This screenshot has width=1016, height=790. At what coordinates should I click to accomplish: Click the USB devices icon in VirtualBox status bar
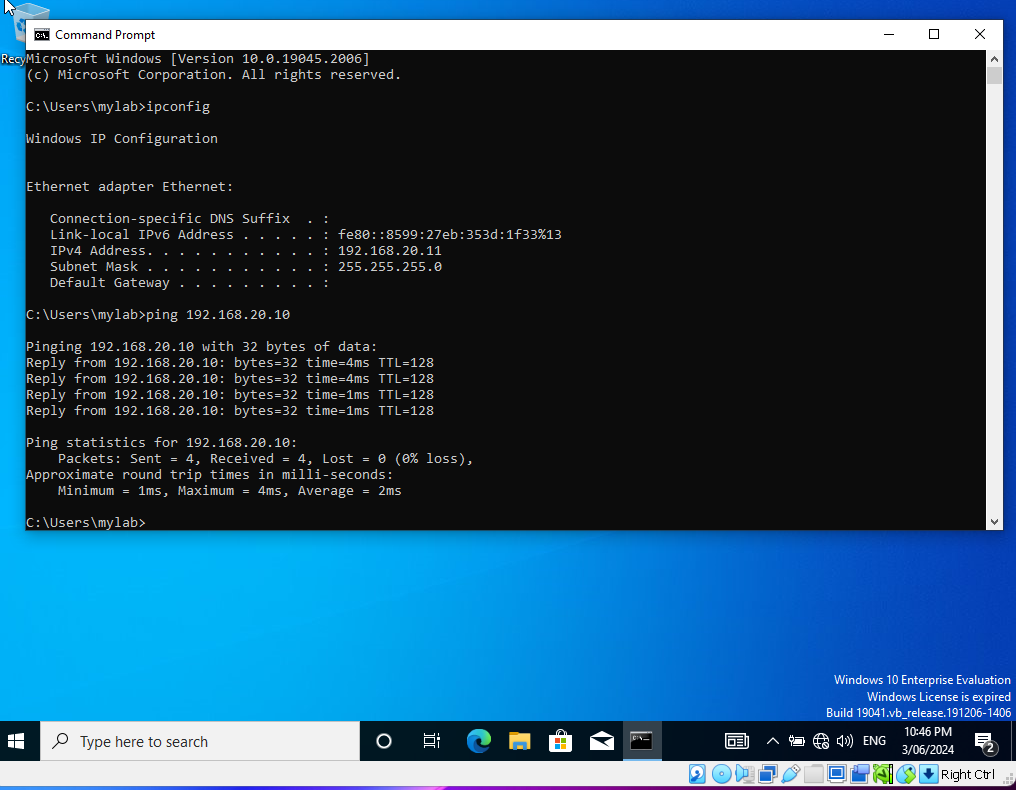[791, 773]
